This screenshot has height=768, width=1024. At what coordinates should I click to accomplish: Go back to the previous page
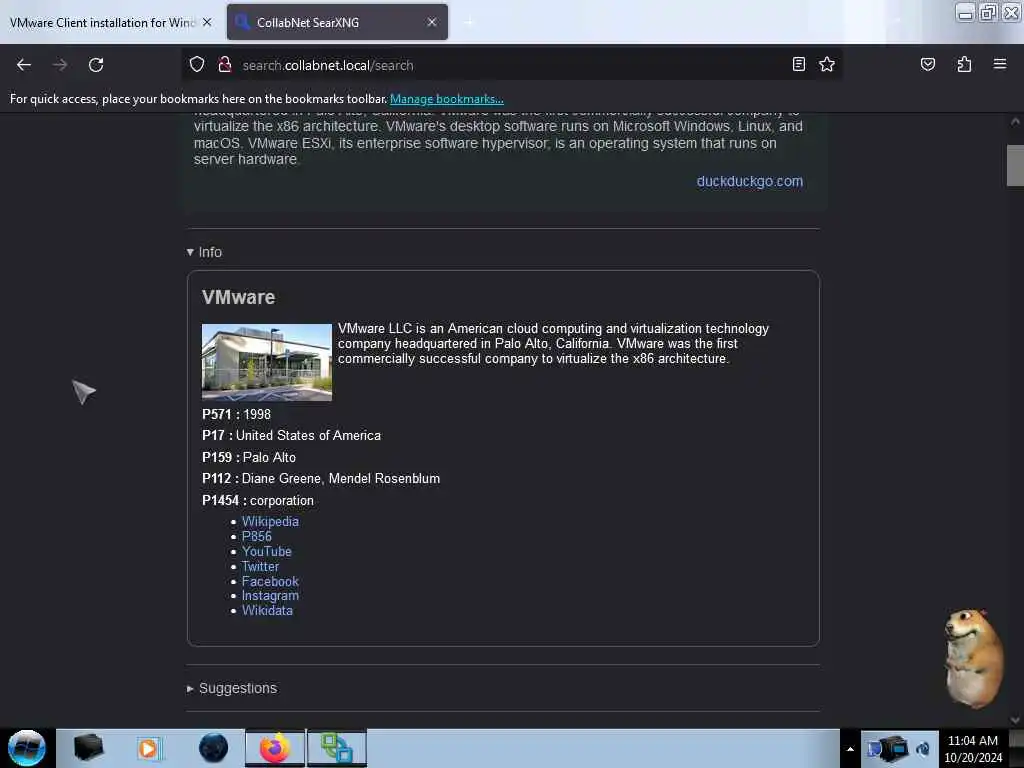pos(24,65)
